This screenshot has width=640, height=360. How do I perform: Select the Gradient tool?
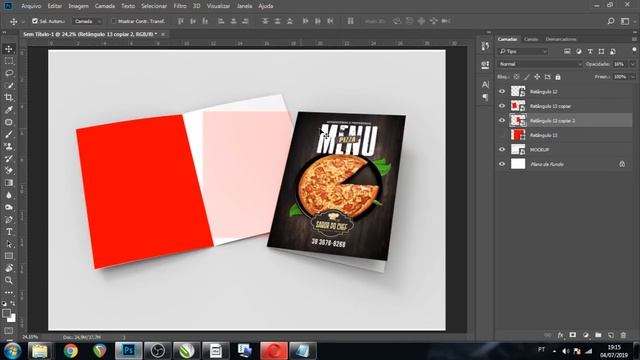9,183
